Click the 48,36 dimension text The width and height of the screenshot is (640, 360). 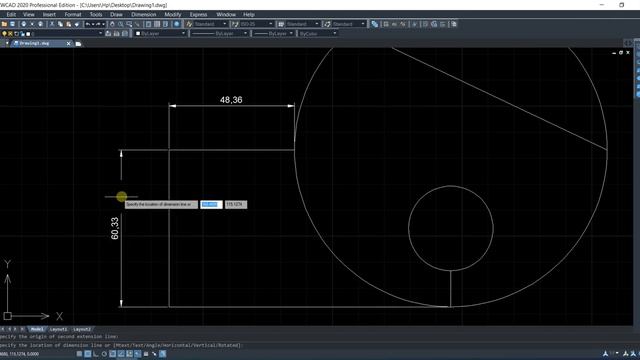click(x=231, y=100)
